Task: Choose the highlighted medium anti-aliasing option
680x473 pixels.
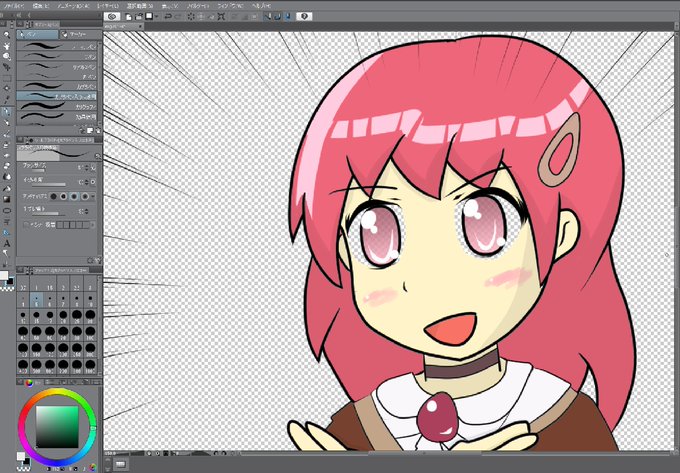Action: tap(74, 196)
